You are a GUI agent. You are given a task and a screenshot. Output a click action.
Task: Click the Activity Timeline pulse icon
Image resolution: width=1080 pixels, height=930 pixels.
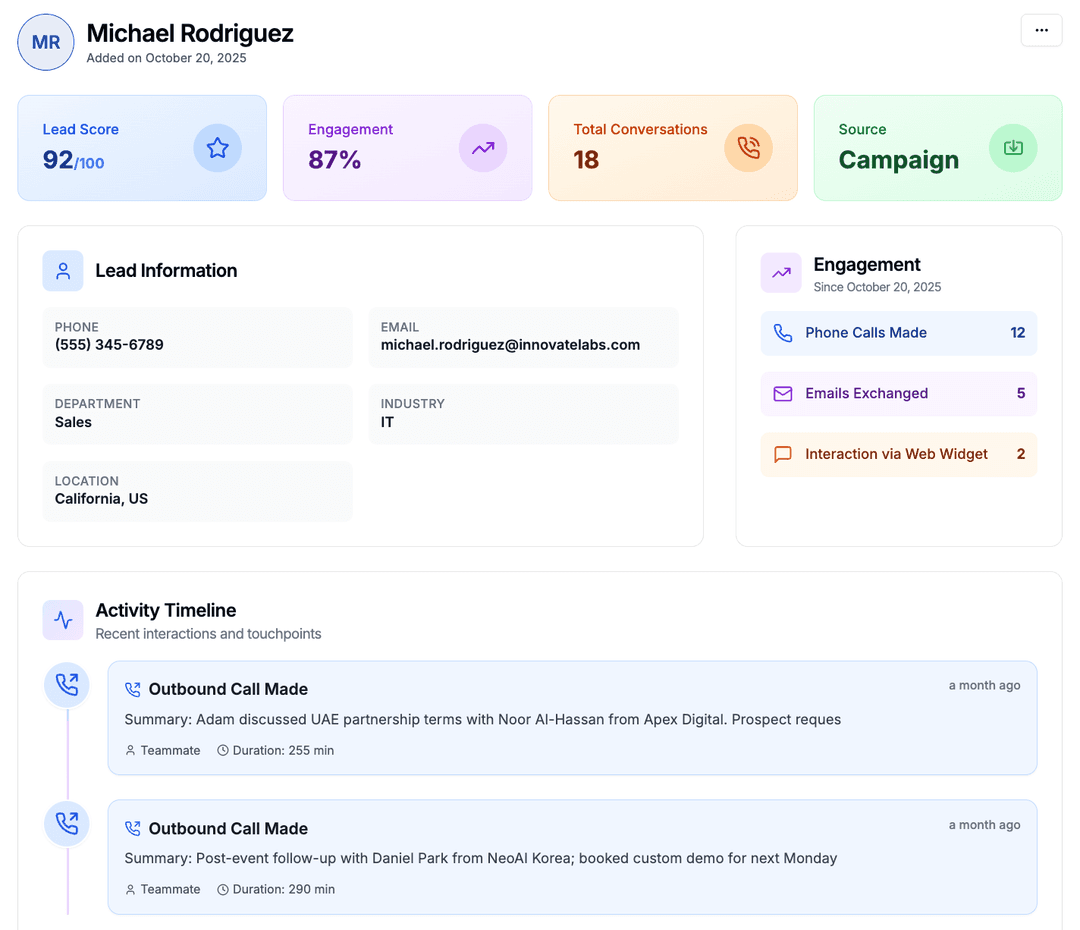pyautogui.click(x=63, y=620)
